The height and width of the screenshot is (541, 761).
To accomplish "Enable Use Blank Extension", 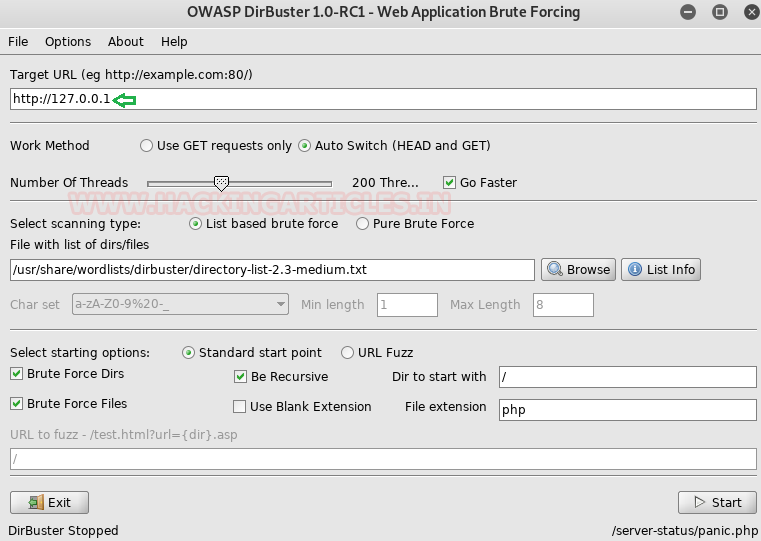I will pos(239,407).
